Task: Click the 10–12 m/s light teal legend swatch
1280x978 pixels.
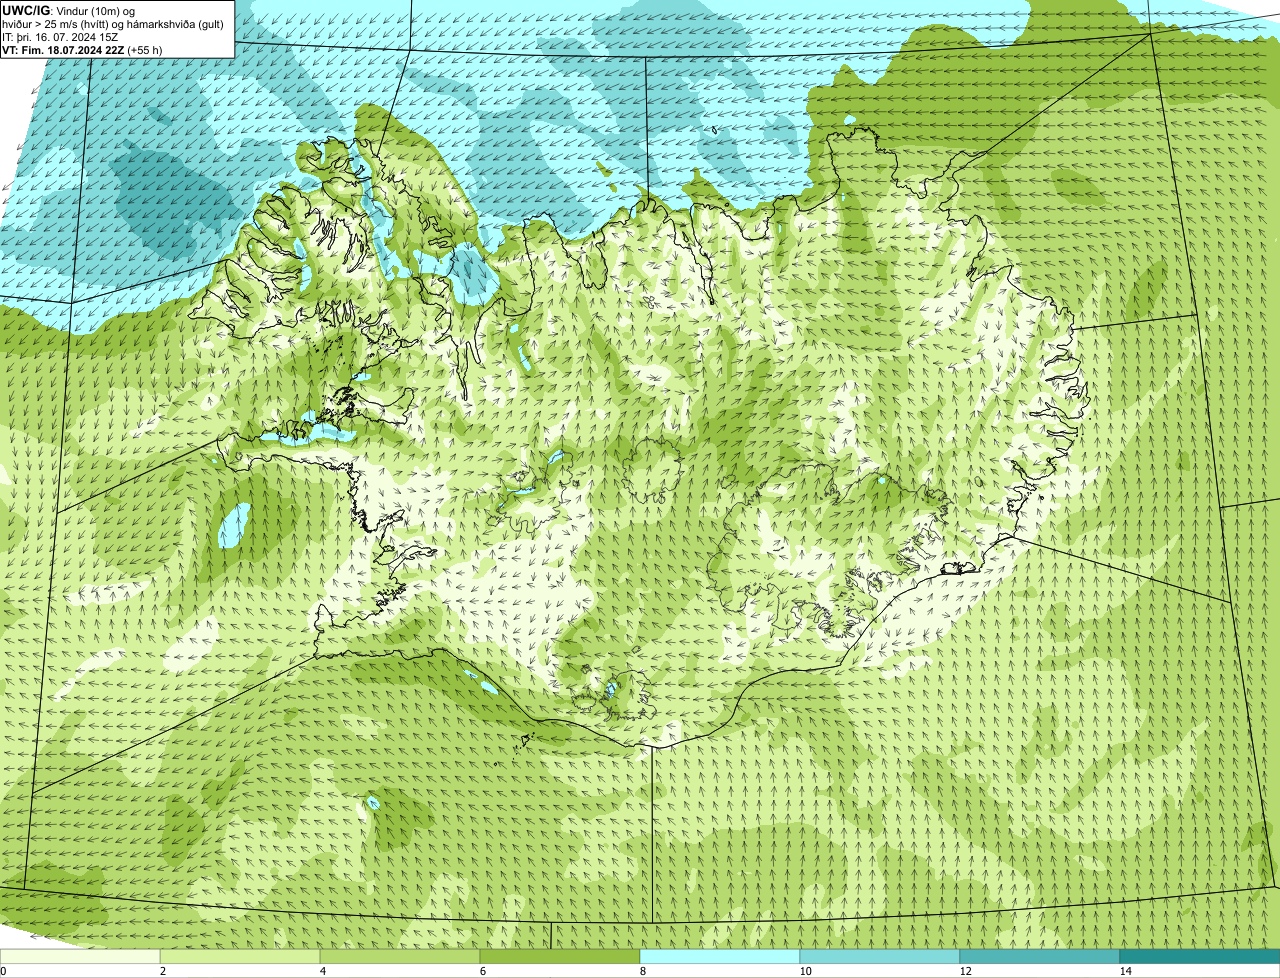Action: pyautogui.click(x=880, y=956)
